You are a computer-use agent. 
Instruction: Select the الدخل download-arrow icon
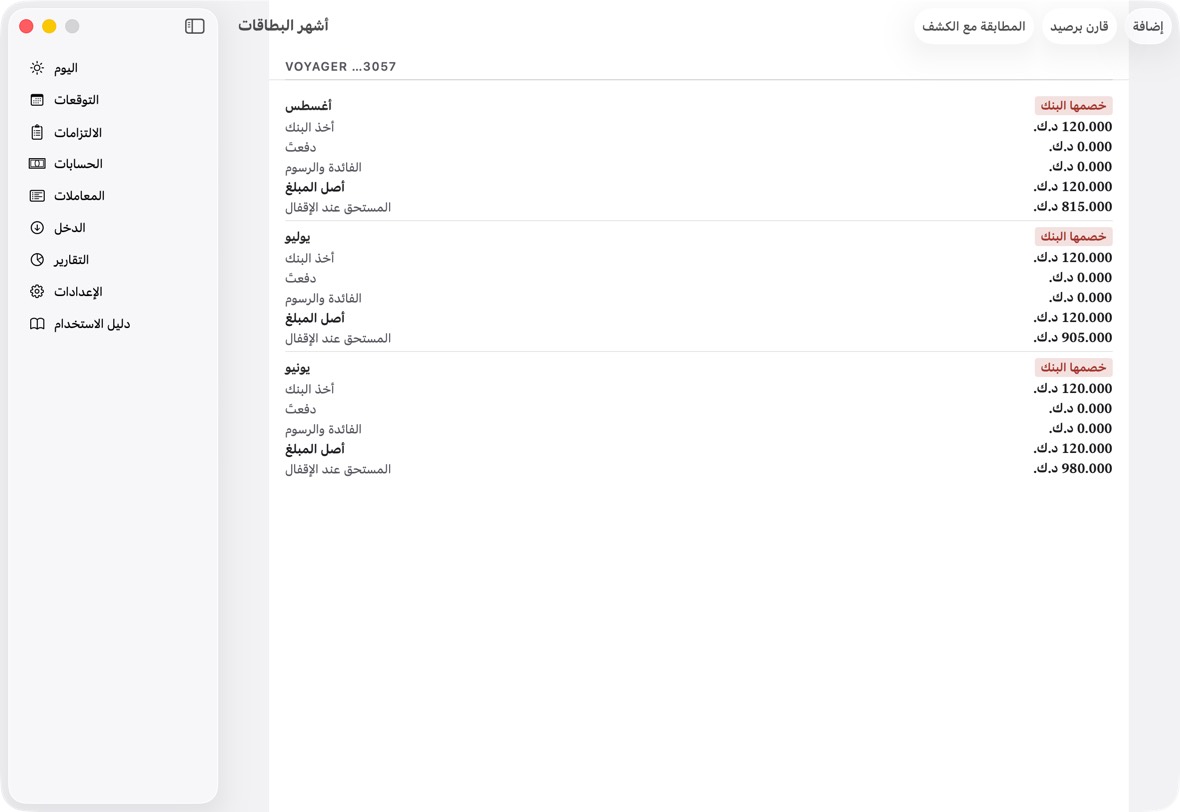coord(37,228)
